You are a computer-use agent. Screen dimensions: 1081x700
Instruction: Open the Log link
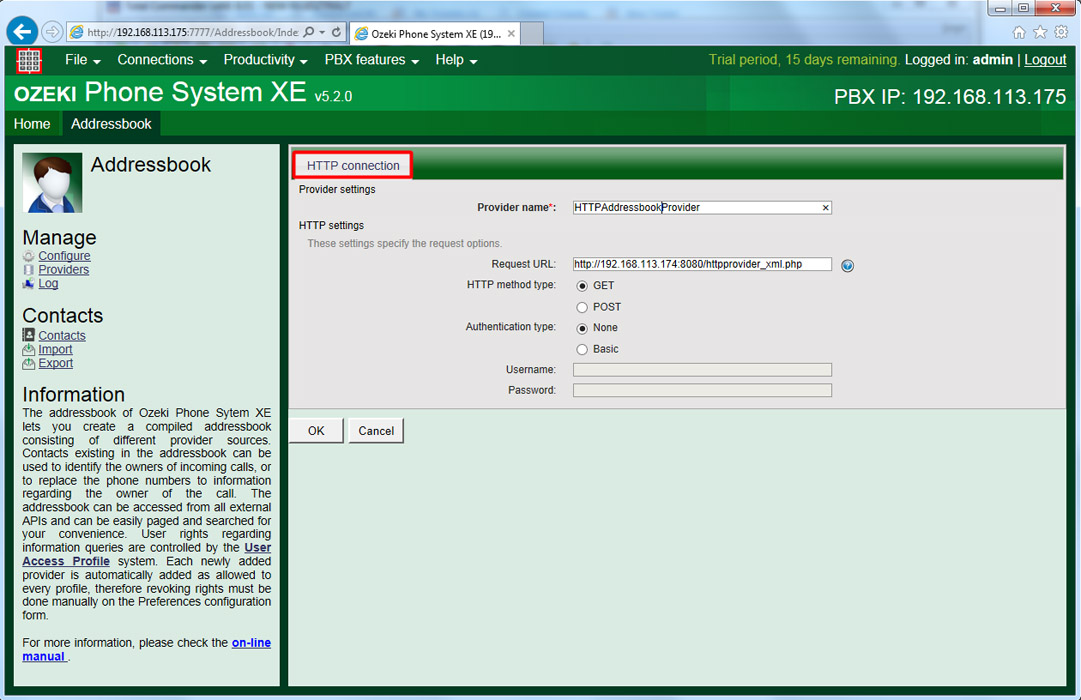coord(48,283)
